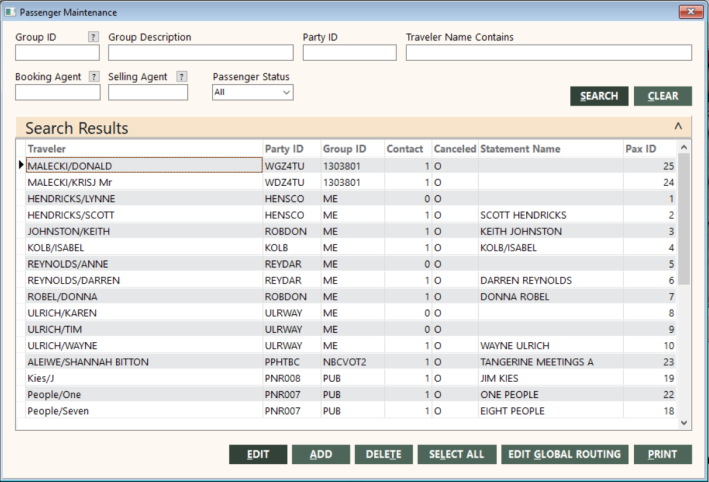Close the Passenger Maintenance window

(691, 12)
